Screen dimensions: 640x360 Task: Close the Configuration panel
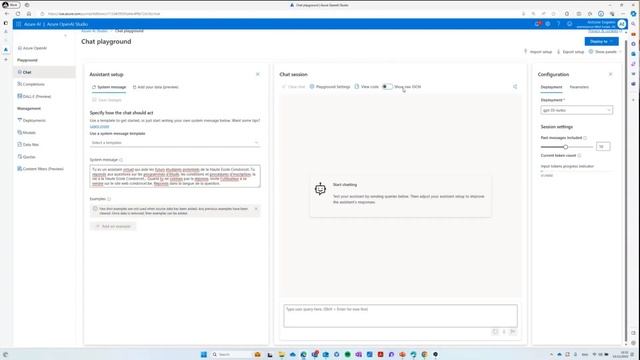(x=611, y=74)
